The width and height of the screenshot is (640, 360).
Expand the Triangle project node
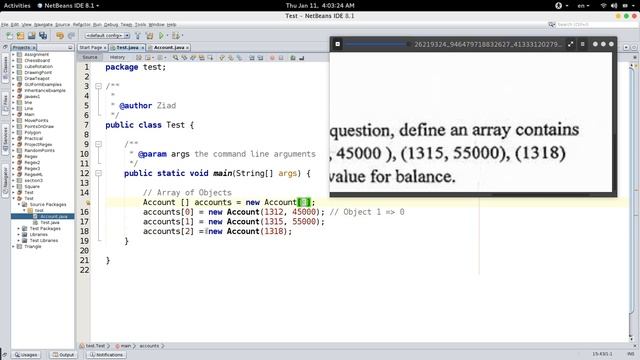coord(13,247)
